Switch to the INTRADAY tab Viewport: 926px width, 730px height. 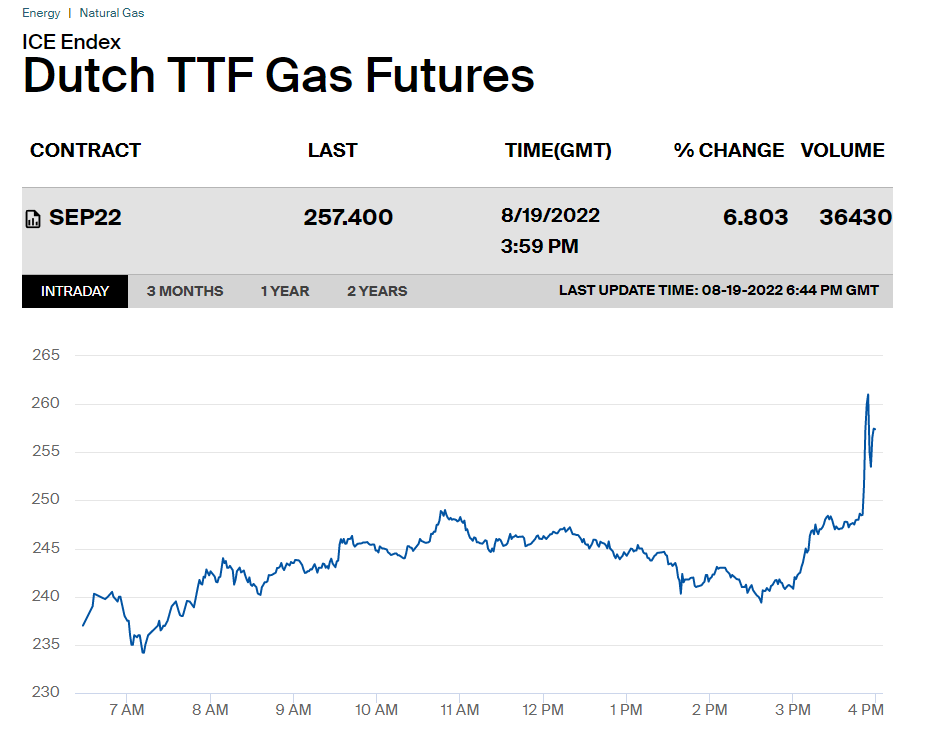75,291
